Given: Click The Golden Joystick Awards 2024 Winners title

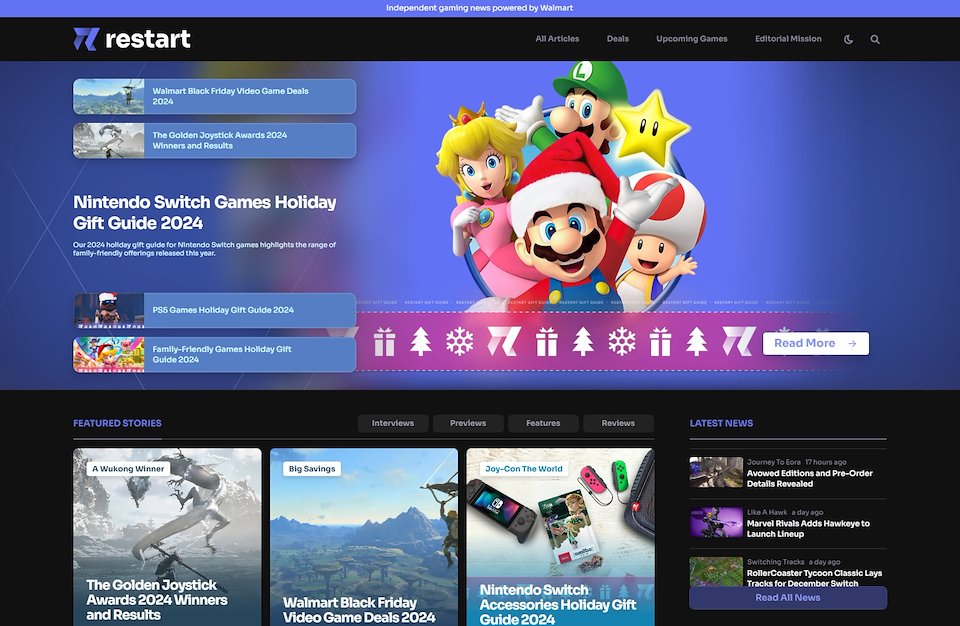Looking at the screenshot, I should click(157, 600).
